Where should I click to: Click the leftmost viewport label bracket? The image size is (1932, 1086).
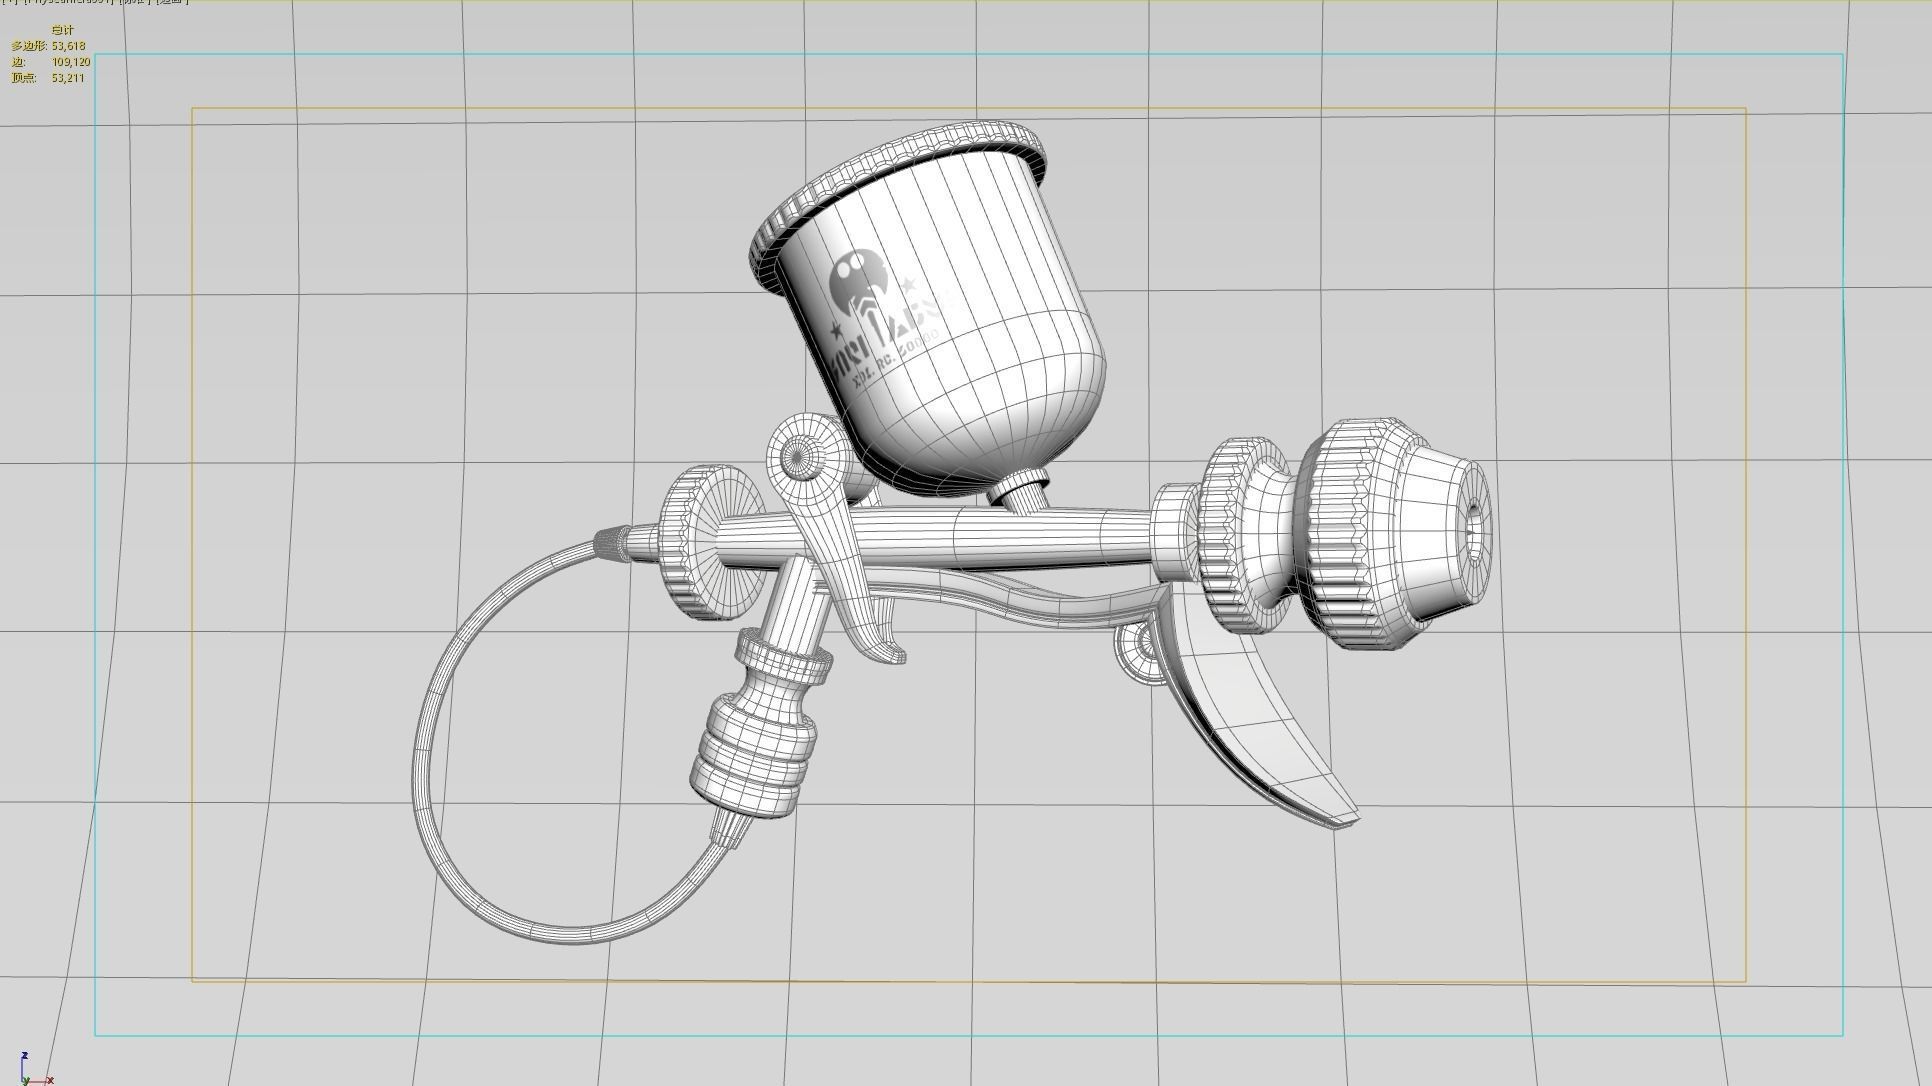pos(3,3)
